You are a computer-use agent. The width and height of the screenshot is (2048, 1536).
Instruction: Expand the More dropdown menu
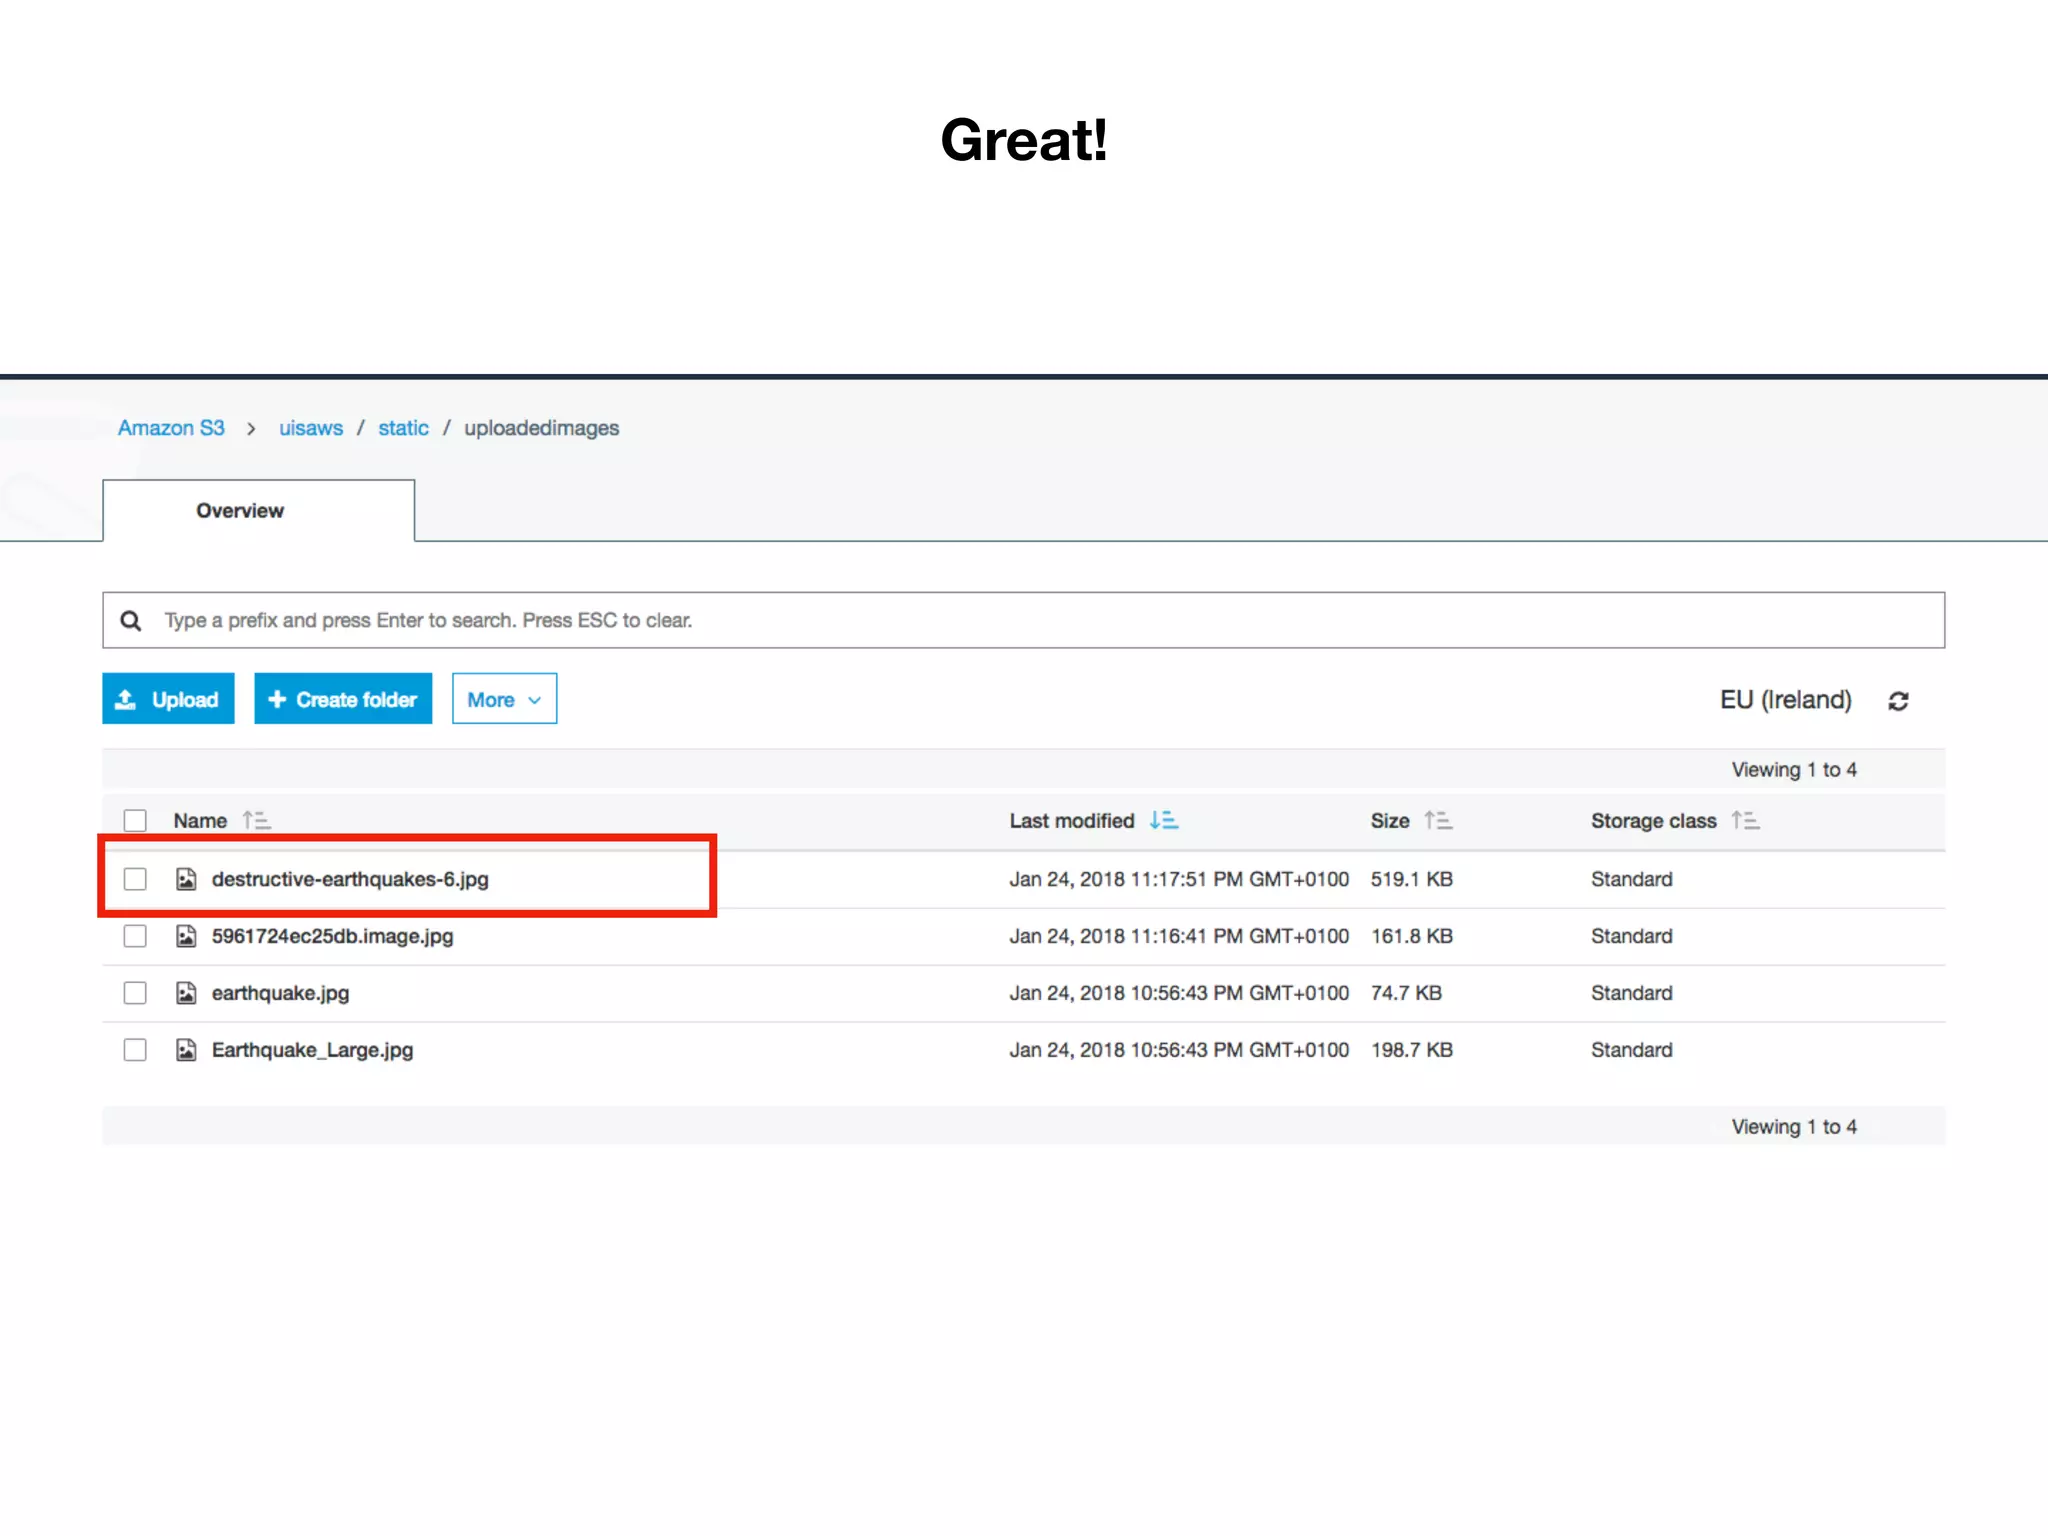(504, 699)
